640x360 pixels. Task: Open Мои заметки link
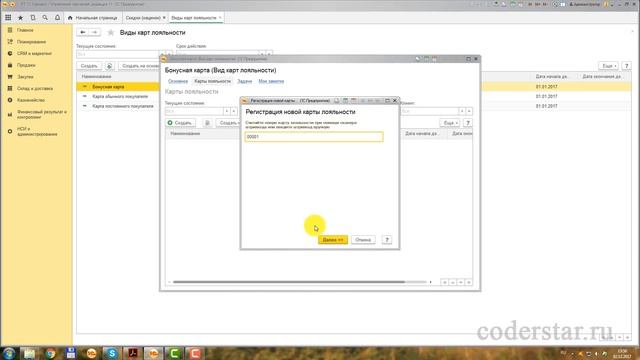pos(271,81)
